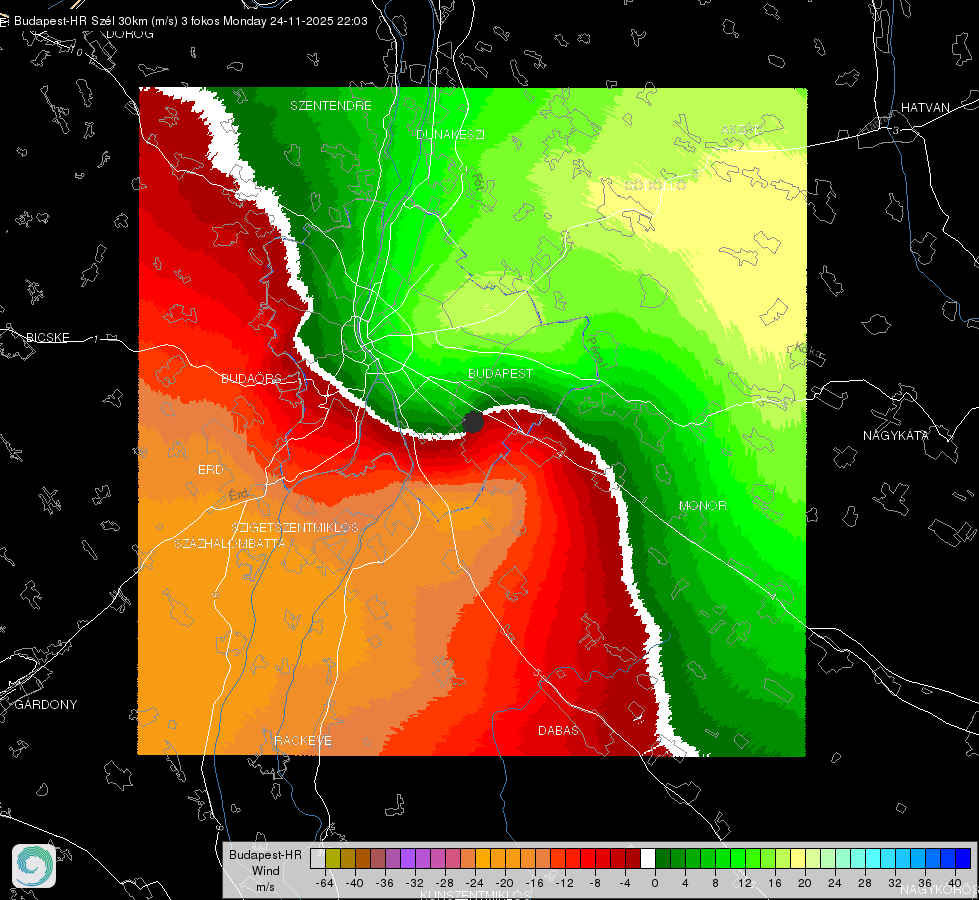Click the -64 legend scale value

point(324,883)
